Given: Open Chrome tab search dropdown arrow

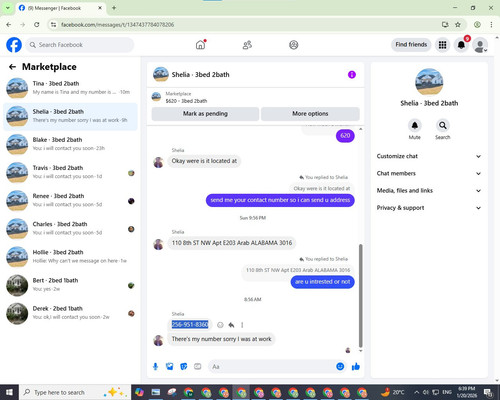Looking at the screenshot, I should pyautogui.click(x=7, y=8).
